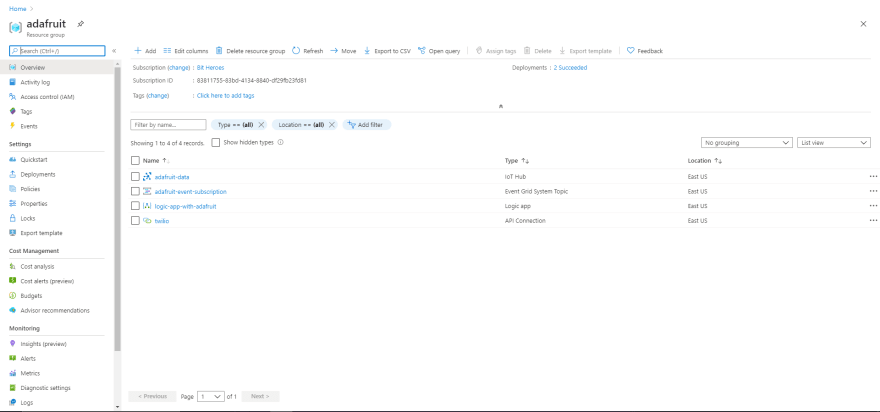
Task: Click the Deployments sidebar icon
Action: [12, 174]
